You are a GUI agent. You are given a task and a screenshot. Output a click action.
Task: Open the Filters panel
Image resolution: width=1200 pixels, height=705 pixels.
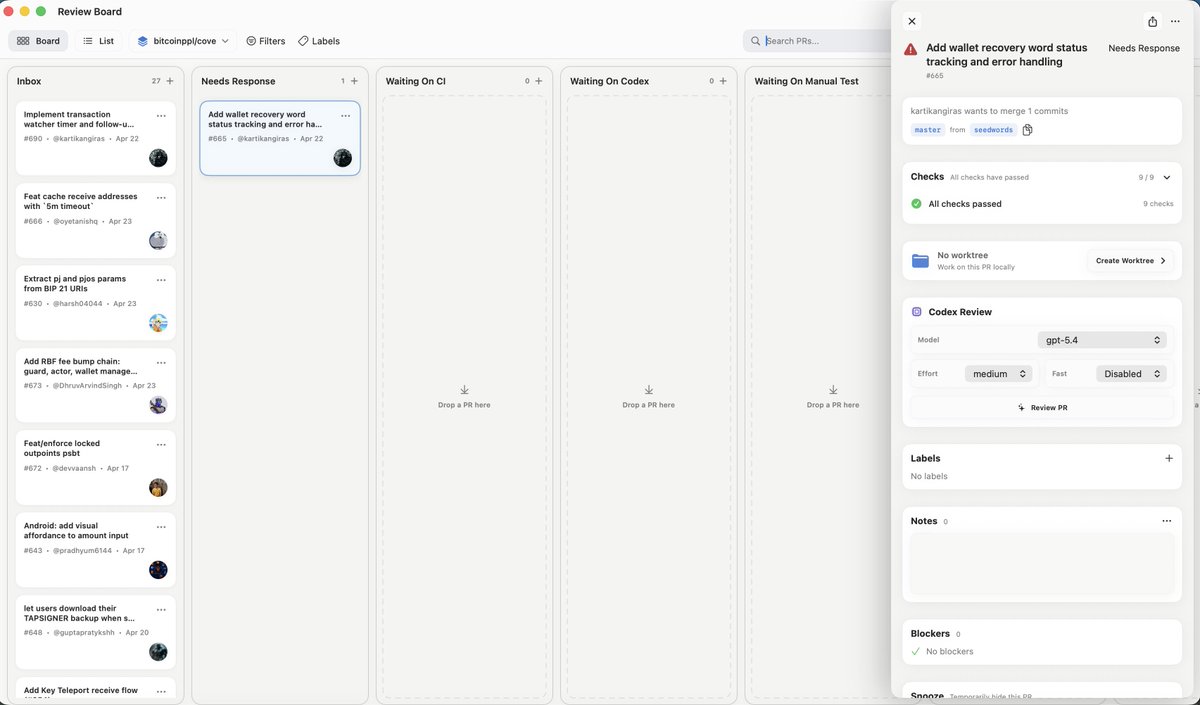tap(265, 41)
